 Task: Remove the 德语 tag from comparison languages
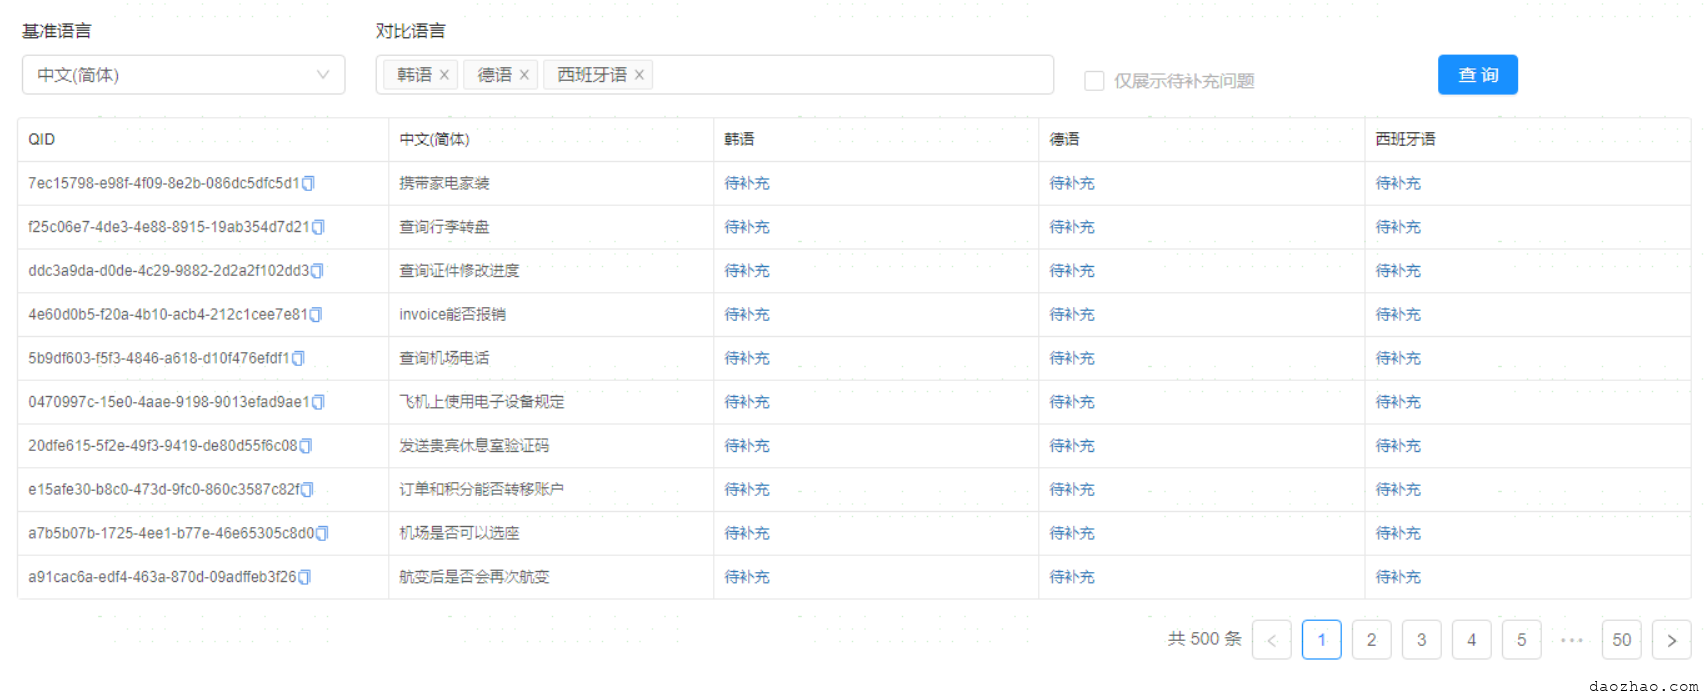[524, 75]
